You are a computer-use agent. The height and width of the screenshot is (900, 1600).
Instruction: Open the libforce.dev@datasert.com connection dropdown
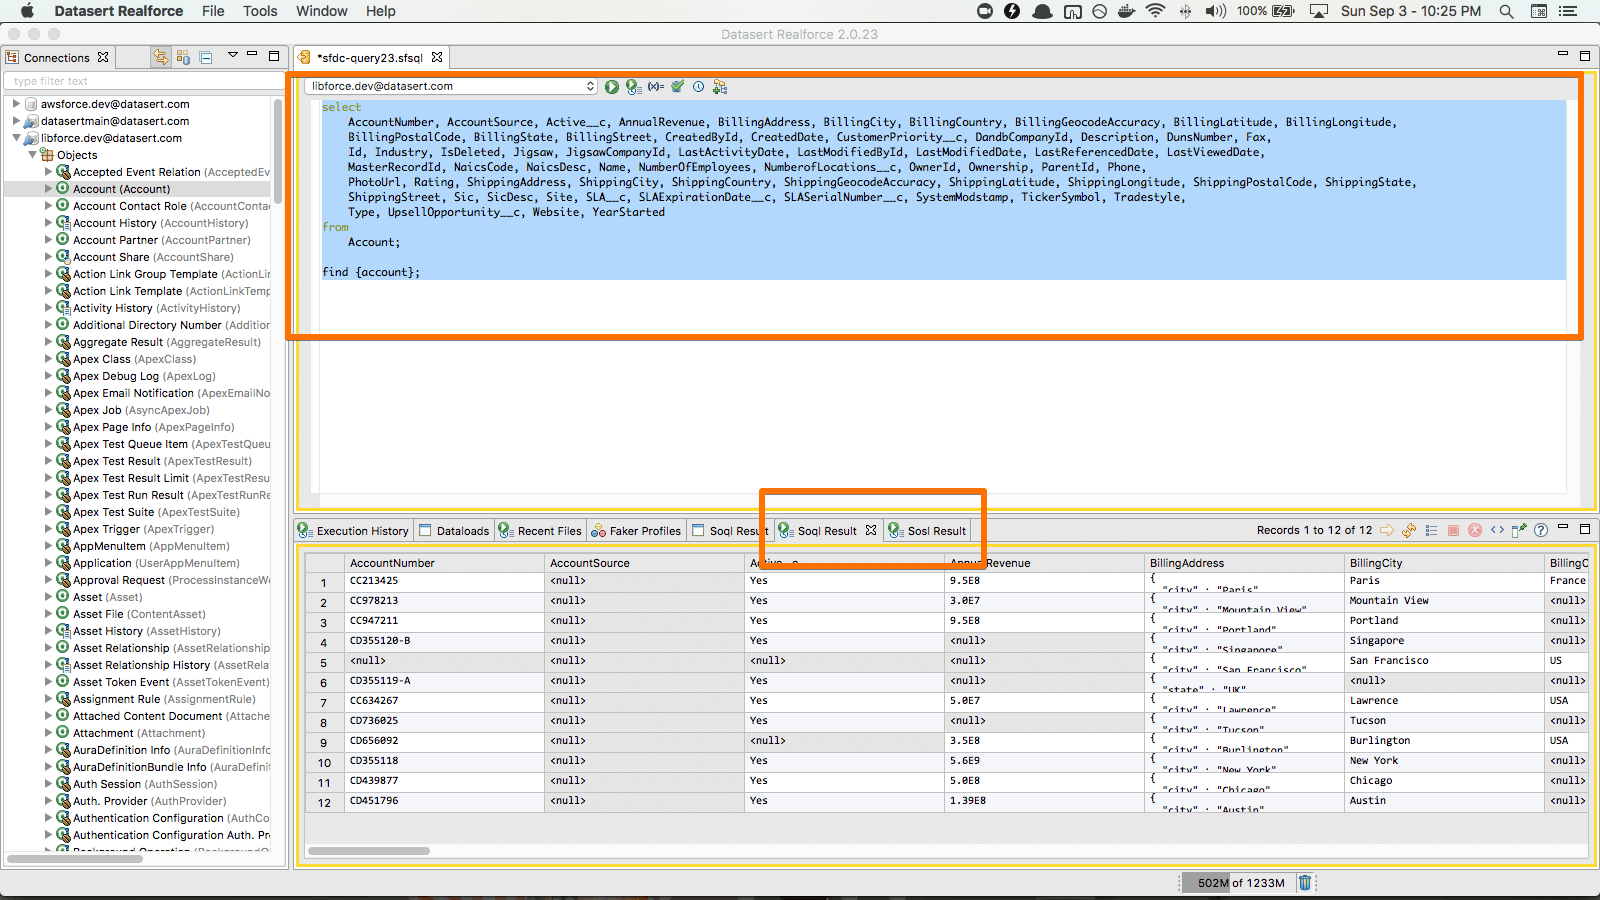450,87
